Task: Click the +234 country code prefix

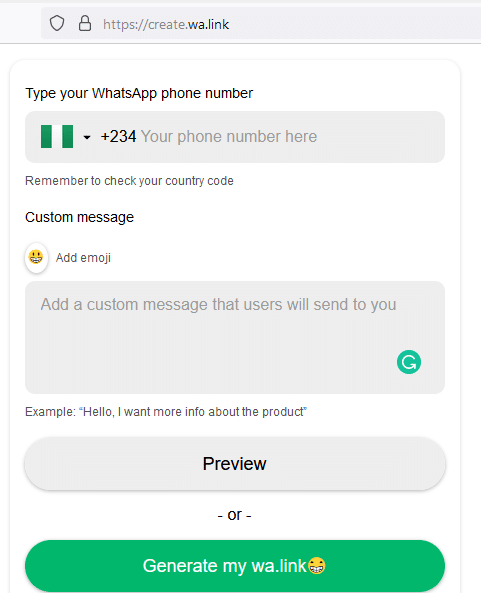Action: pyautogui.click(x=118, y=137)
